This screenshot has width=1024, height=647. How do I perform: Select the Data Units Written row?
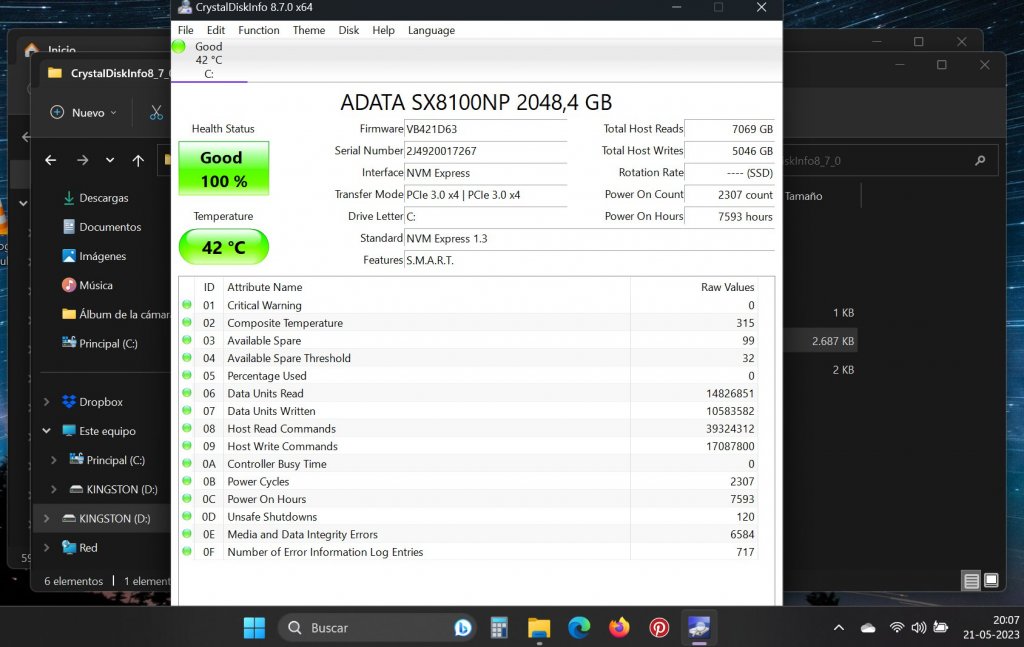click(469, 411)
